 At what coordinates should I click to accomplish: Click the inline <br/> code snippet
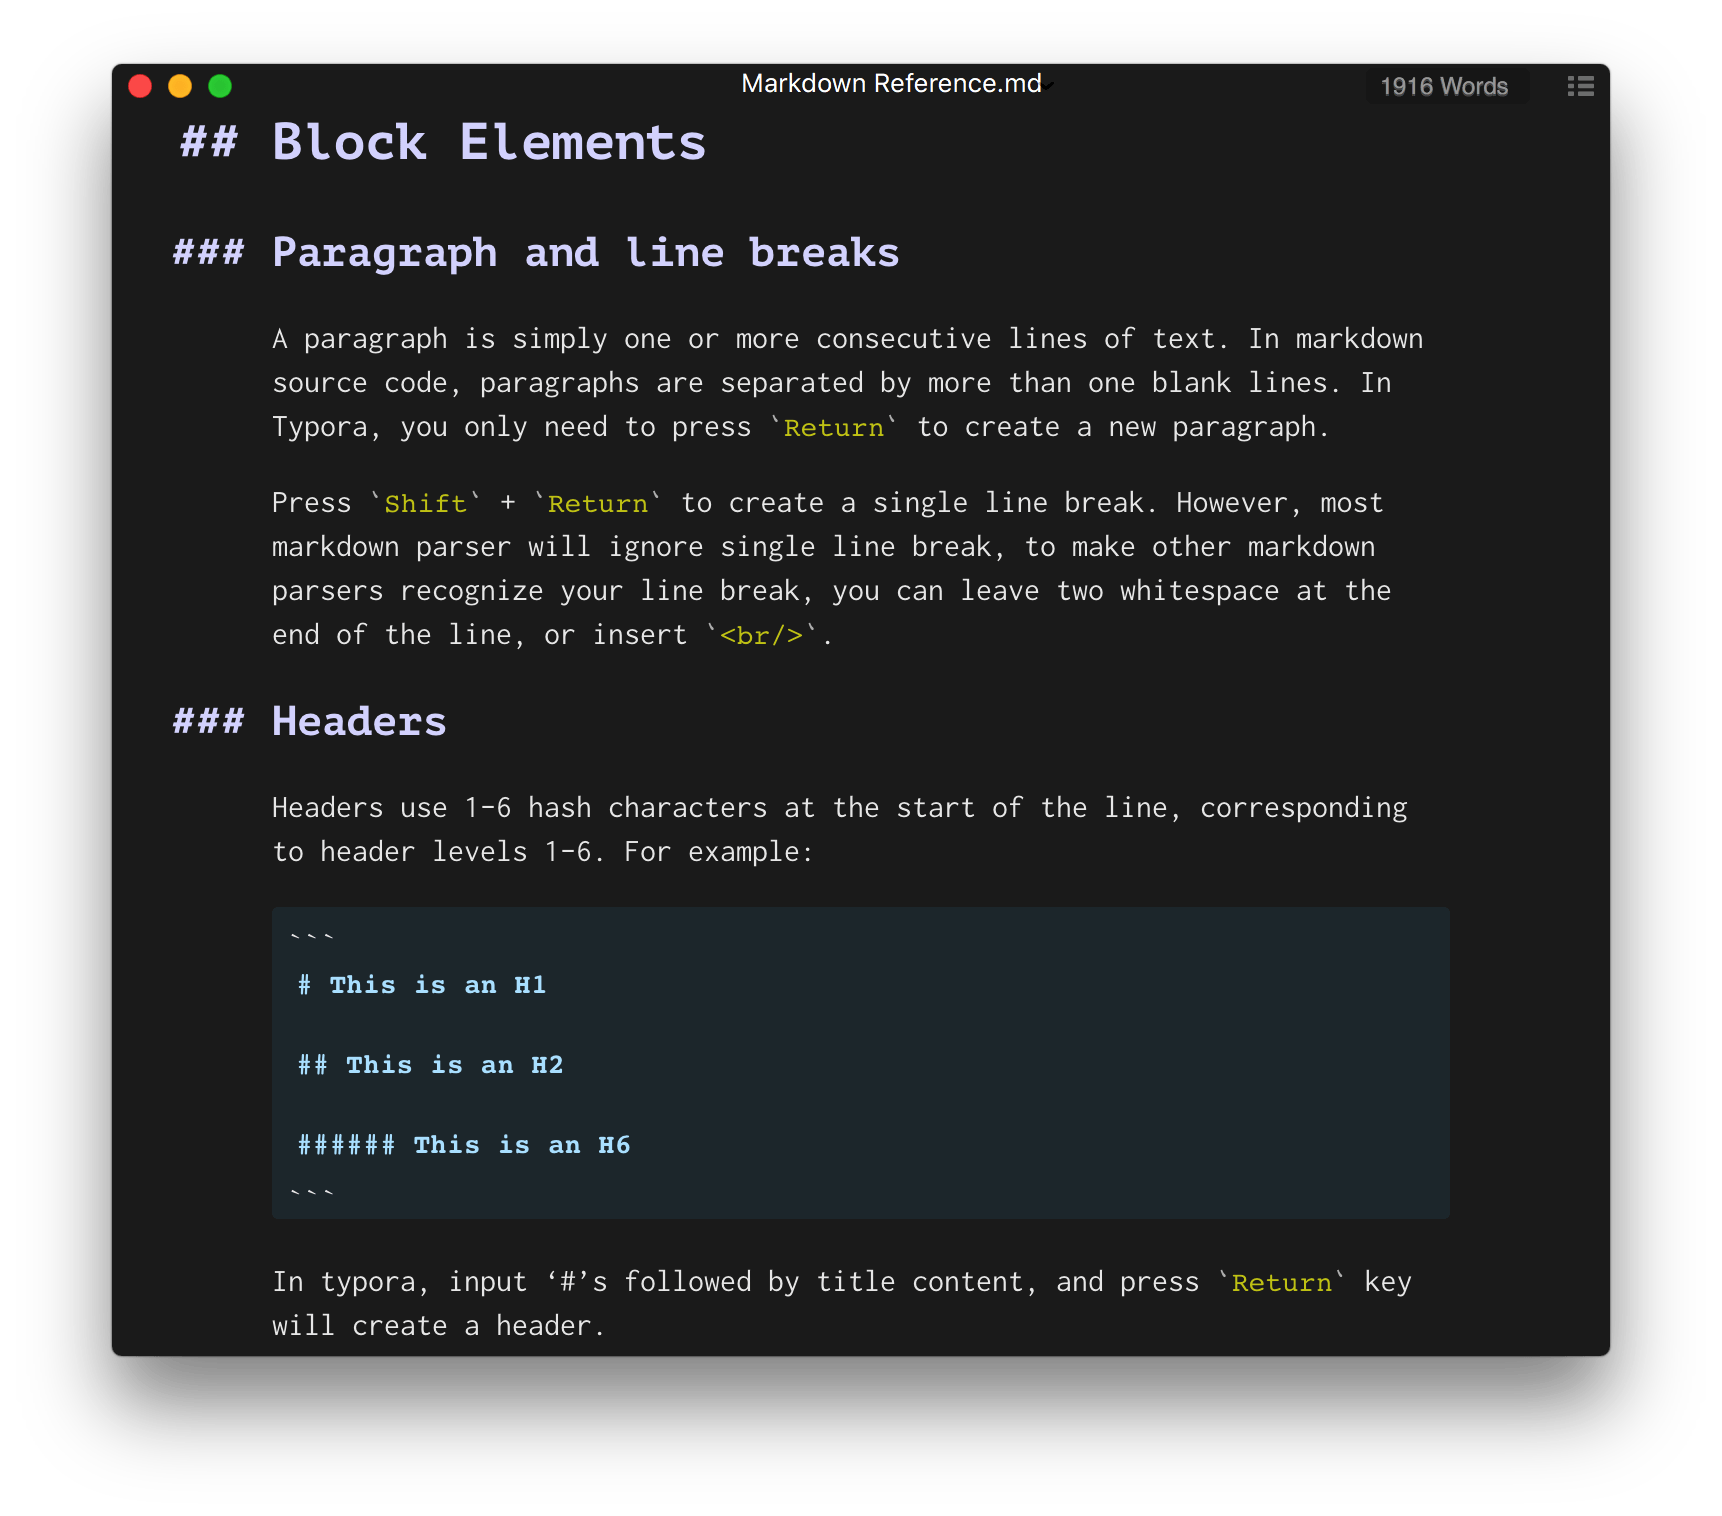pyautogui.click(x=761, y=635)
